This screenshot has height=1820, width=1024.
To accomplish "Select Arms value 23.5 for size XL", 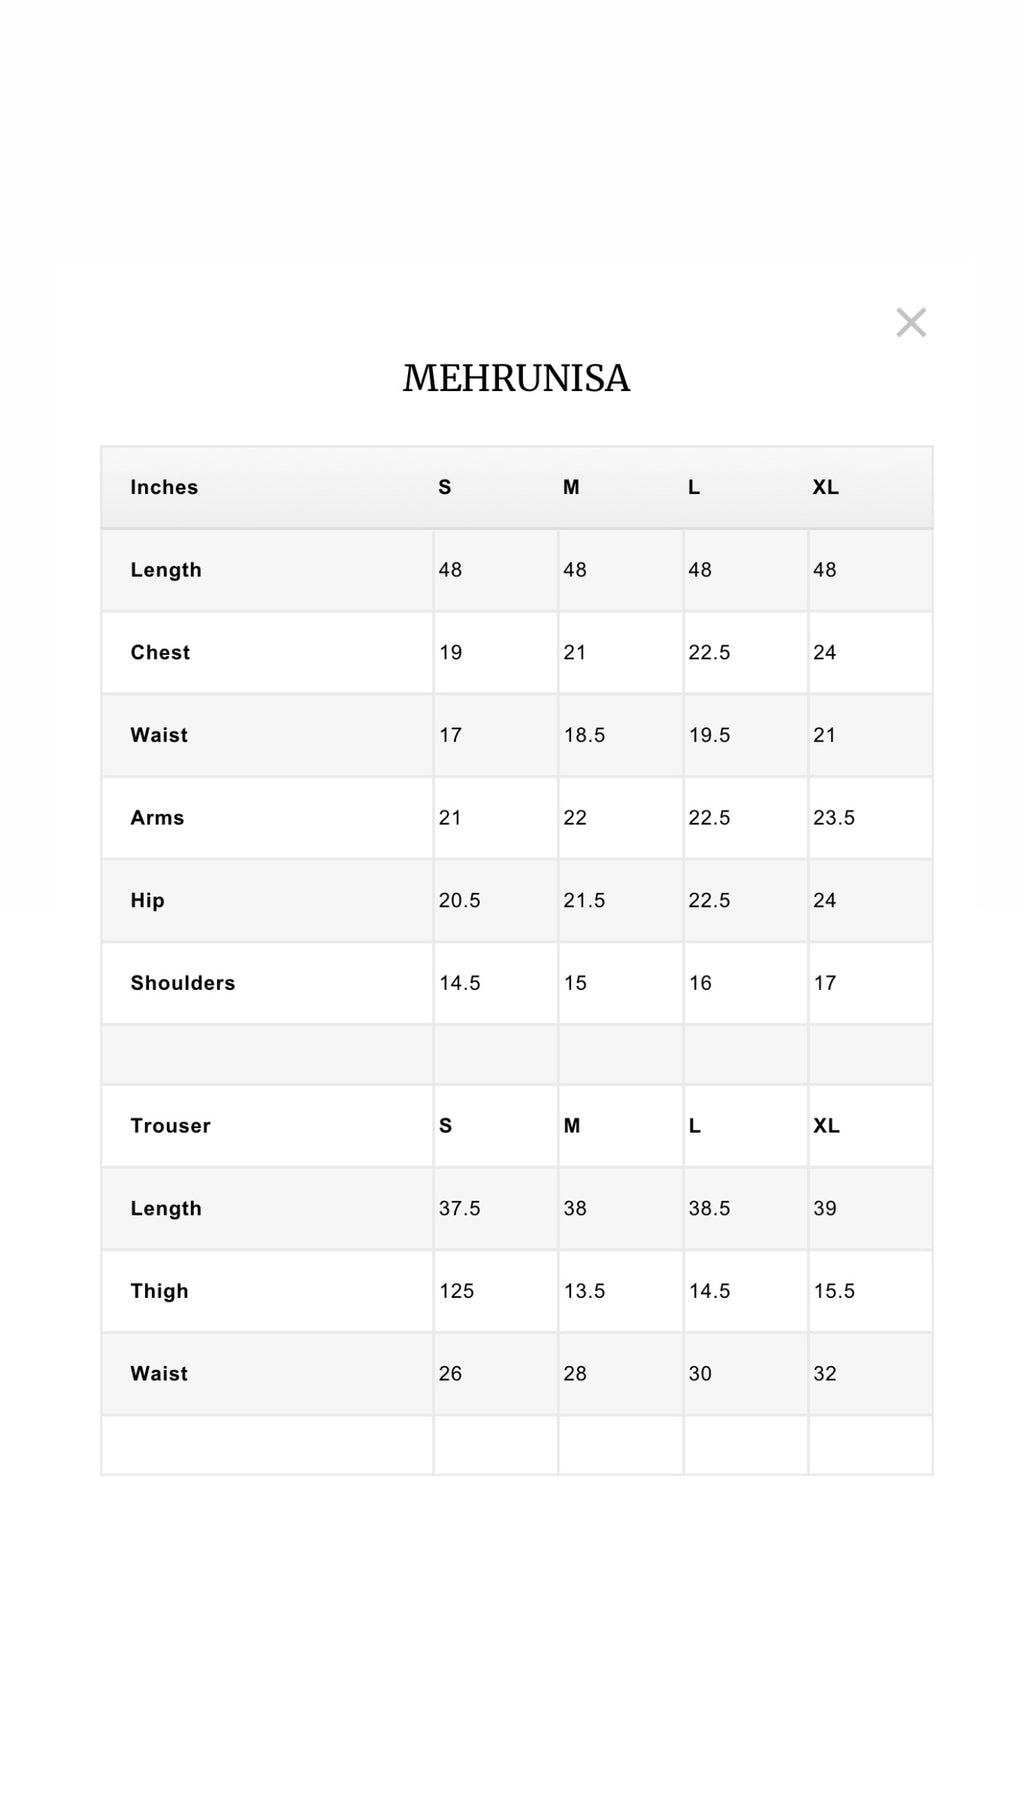I will 833,817.
